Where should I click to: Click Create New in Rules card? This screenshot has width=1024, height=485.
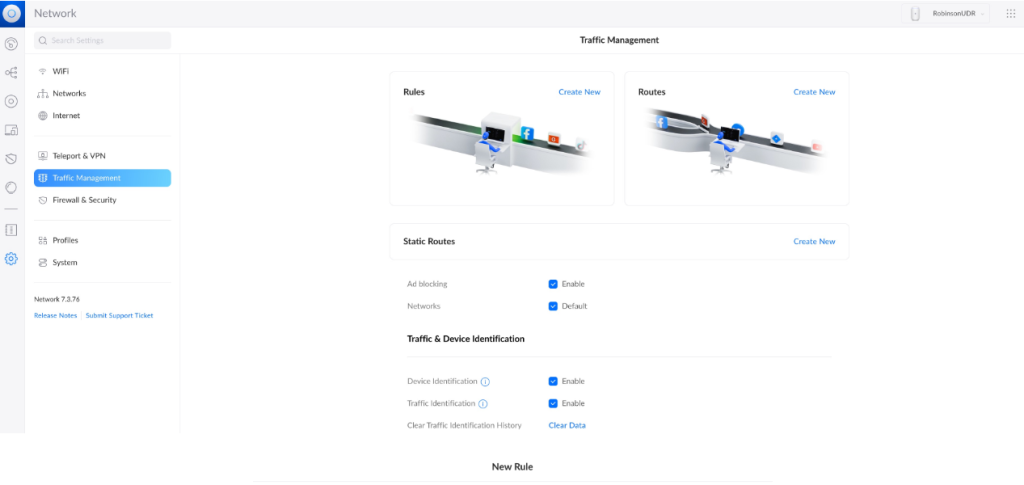pyautogui.click(x=579, y=92)
